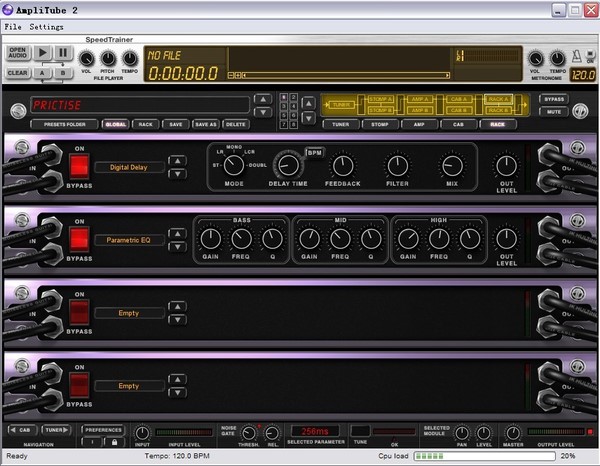Turn the DELAY TIME knob
The width and height of the screenshot is (600, 466).
[288, 165]
